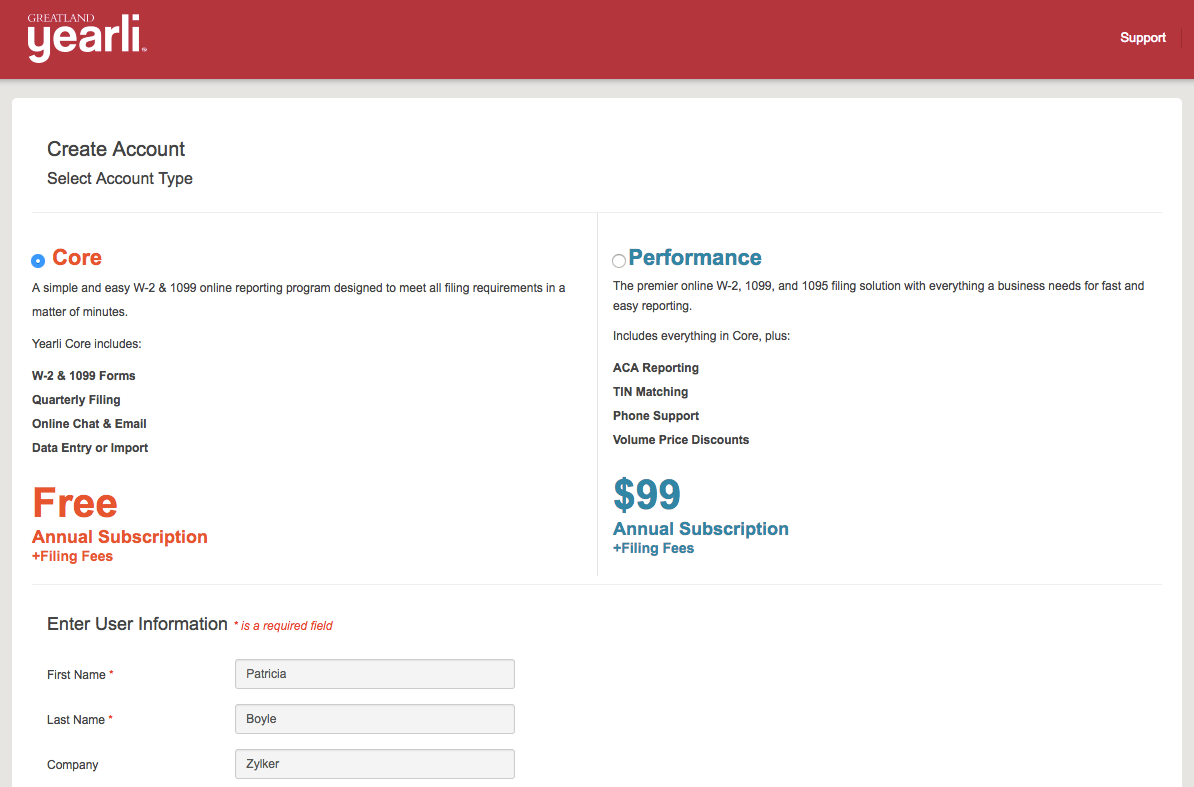Focus the Company input field
The height and width of the screenshot is (787, 1194).
pyautogui.click(x=375, y=763)
